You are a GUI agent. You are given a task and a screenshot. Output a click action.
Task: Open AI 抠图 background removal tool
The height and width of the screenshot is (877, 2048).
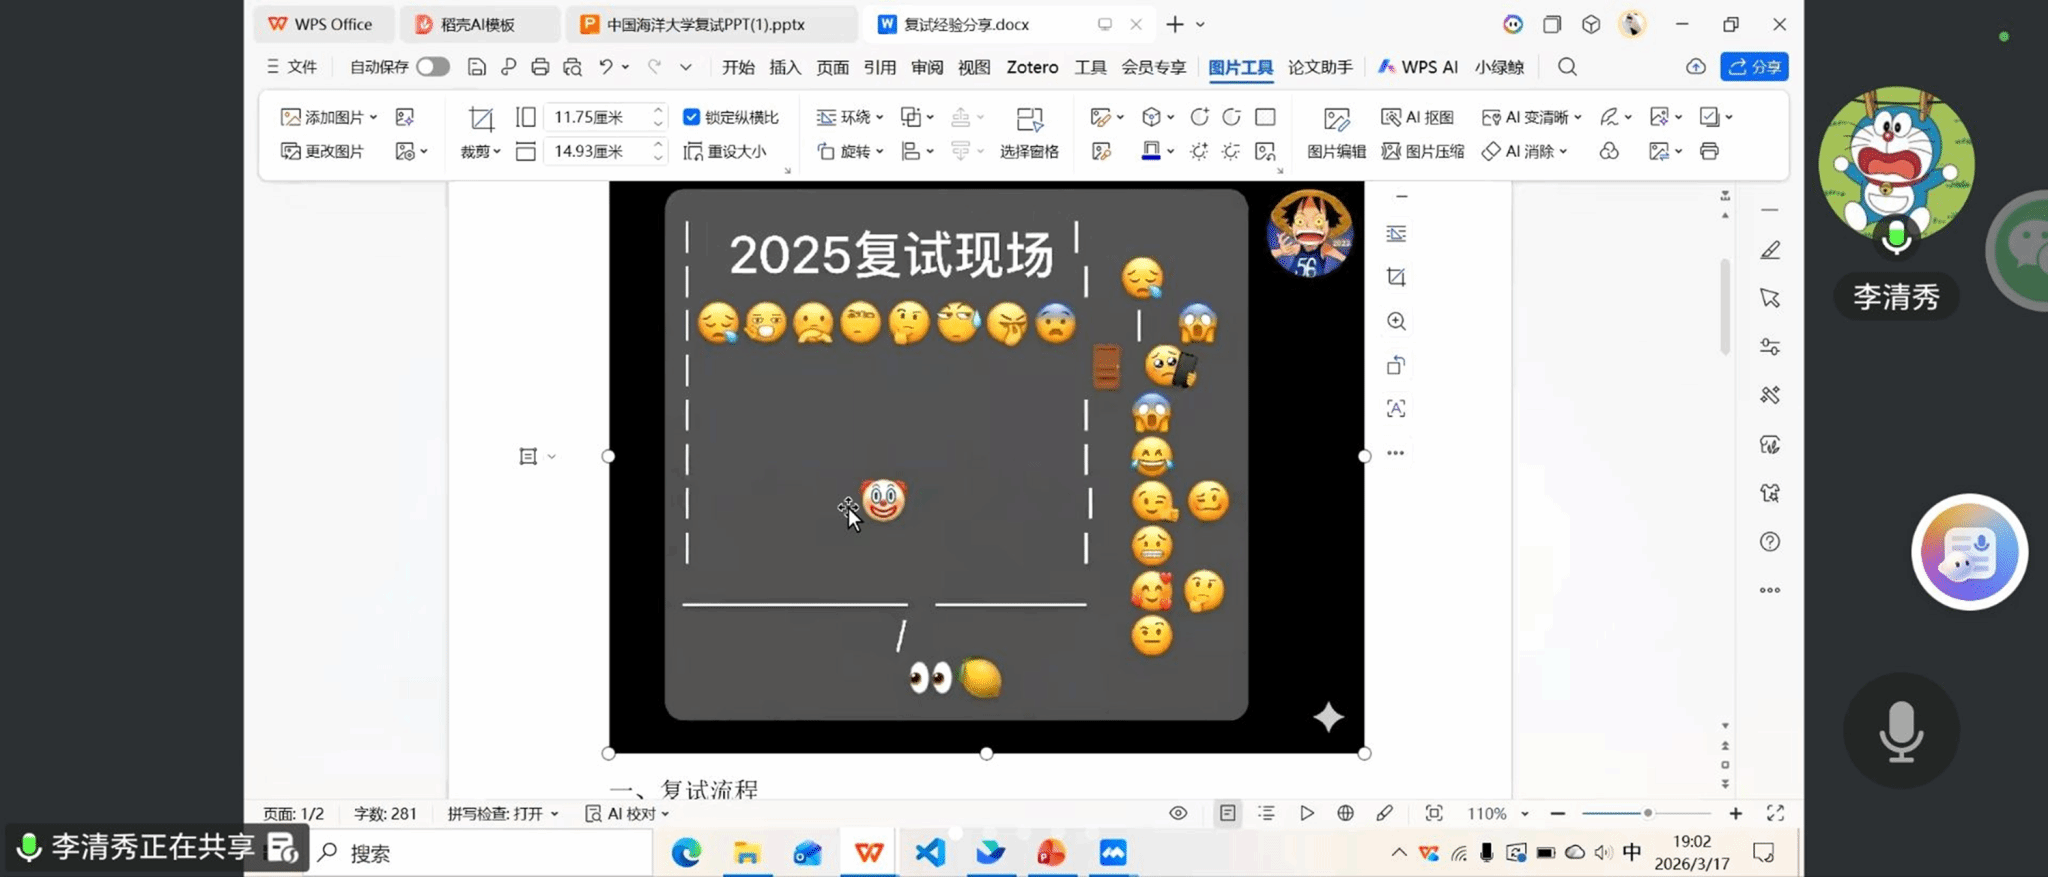pos(1417,117)
